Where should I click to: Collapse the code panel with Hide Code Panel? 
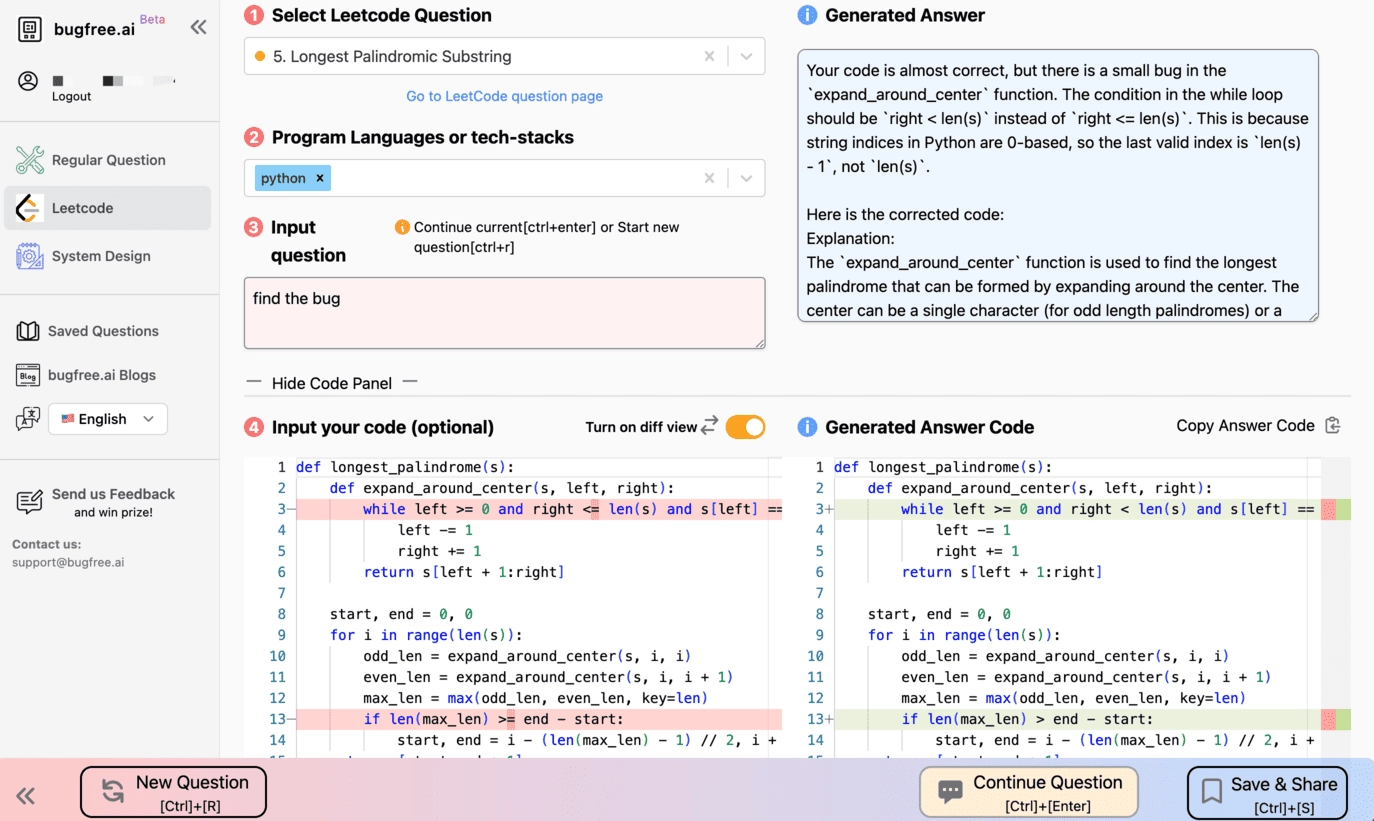pyautogui.click(x=331, y=383)
